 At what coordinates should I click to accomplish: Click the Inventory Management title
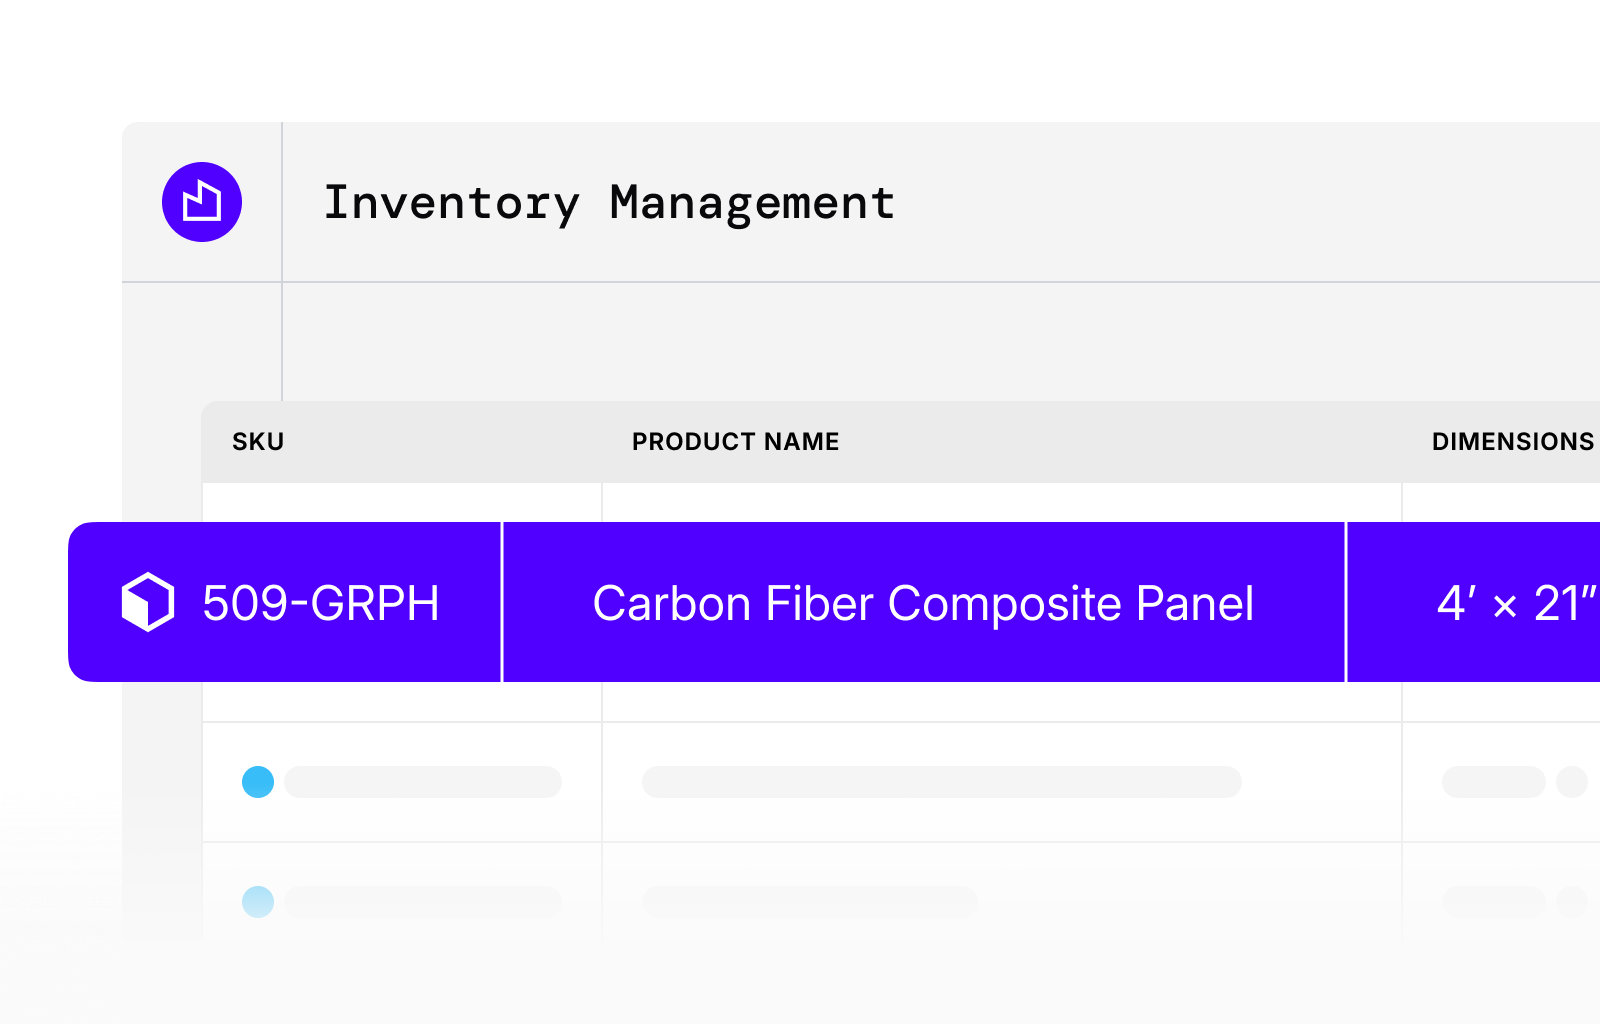[x=609, y=204]
